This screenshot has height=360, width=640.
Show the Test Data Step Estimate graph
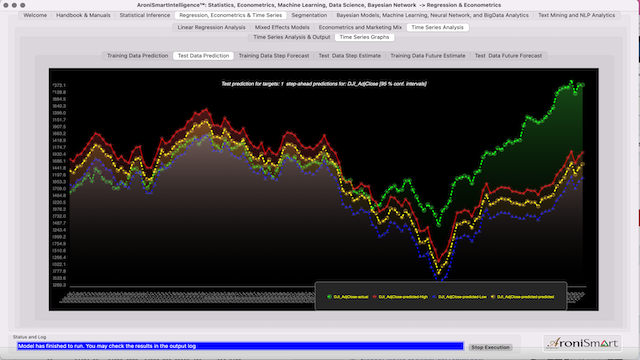(x=350, y=56)
